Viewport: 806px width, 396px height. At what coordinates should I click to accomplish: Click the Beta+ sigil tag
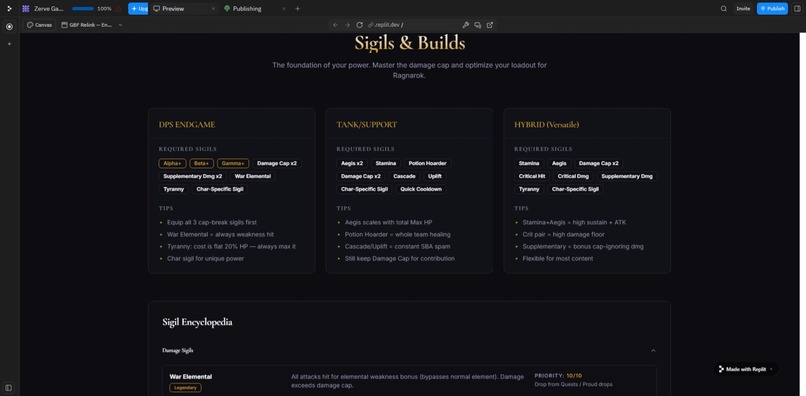click(202, 163)
